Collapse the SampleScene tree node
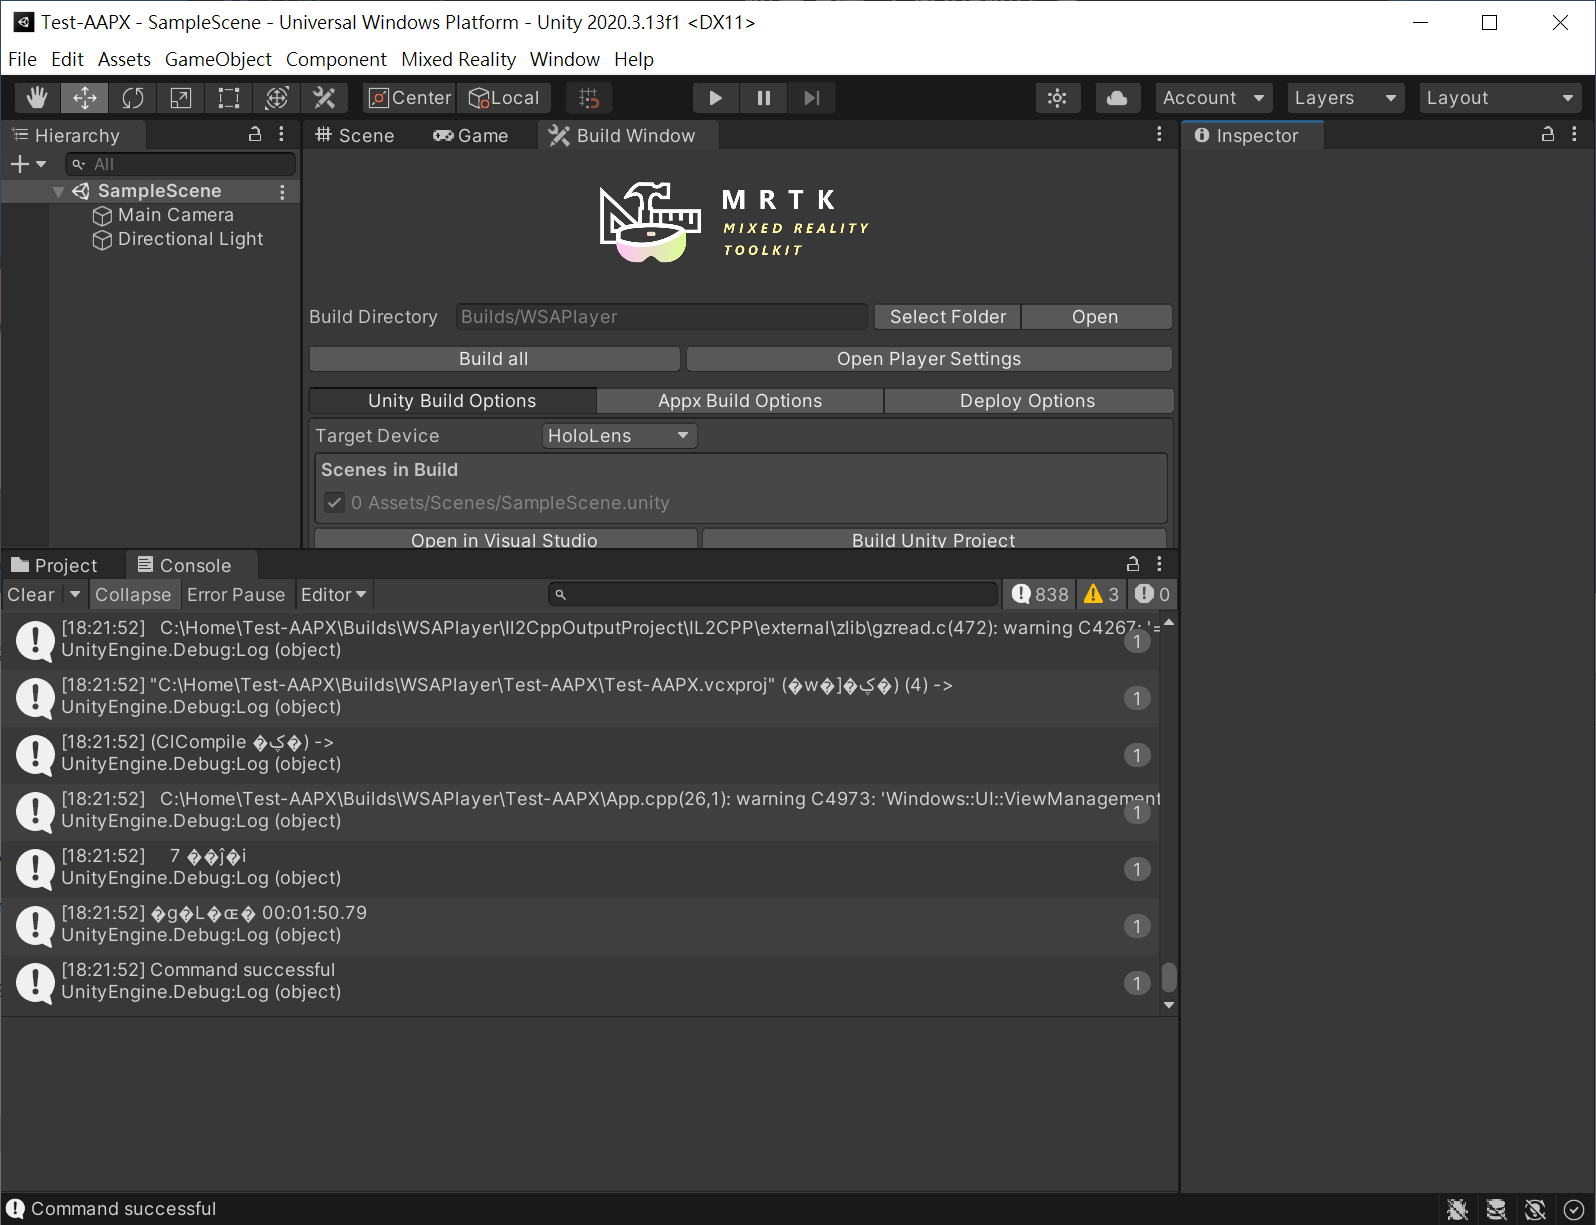The width and height of the screenshot is (1596, 1225). click(58, 191)
